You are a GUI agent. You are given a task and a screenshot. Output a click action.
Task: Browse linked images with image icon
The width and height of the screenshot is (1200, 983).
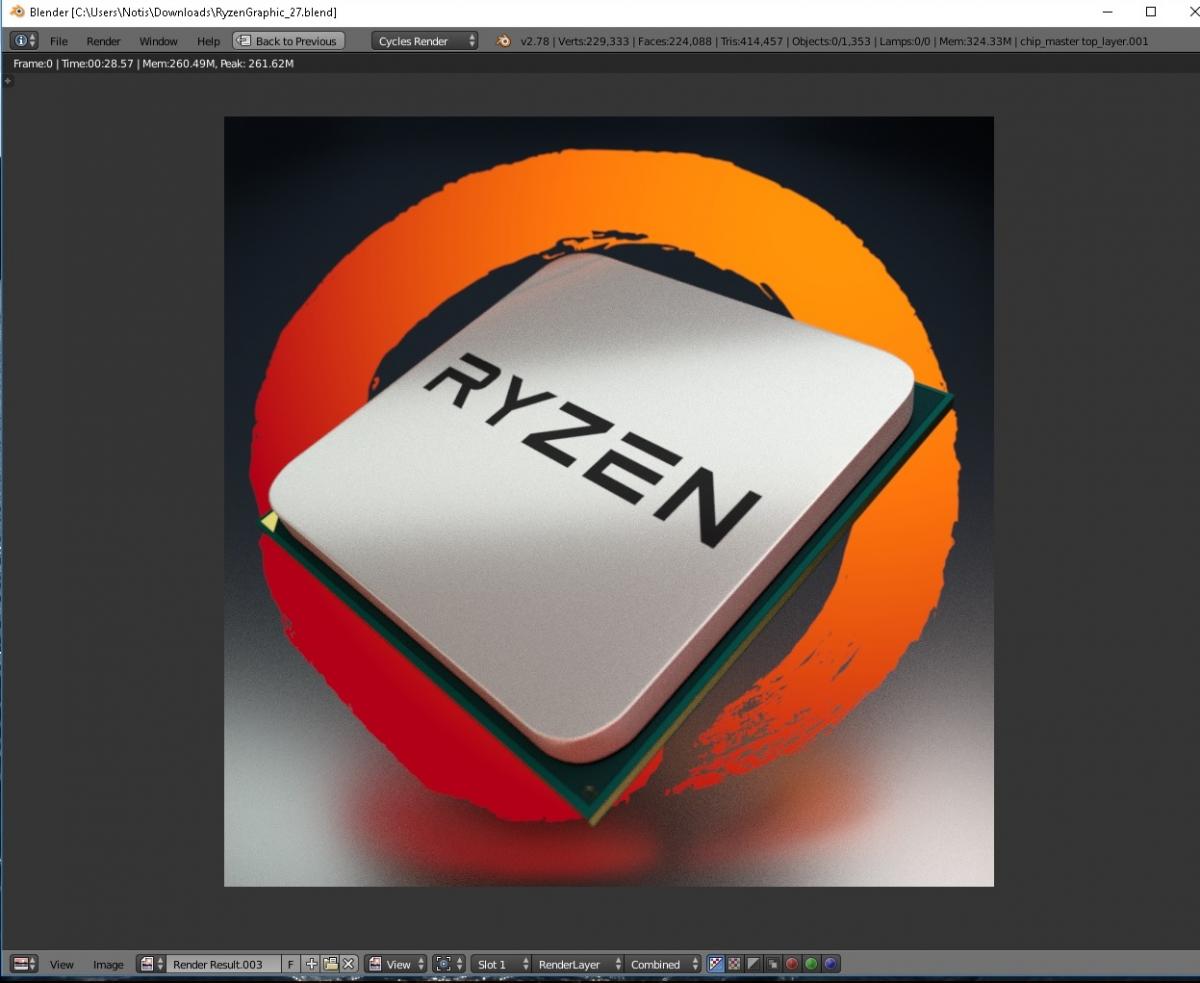tap(152, 964)
